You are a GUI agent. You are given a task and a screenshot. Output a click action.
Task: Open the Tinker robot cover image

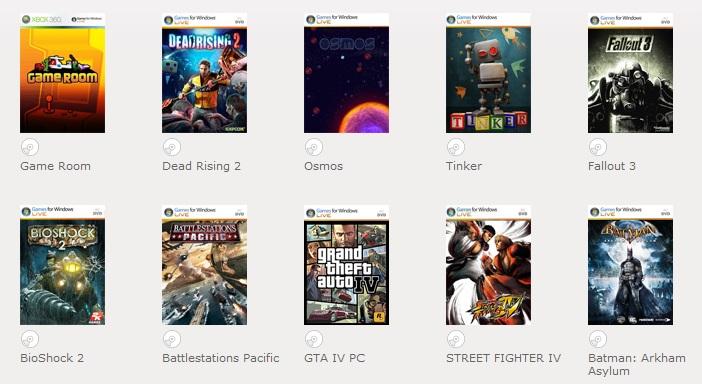coord(488,73)
